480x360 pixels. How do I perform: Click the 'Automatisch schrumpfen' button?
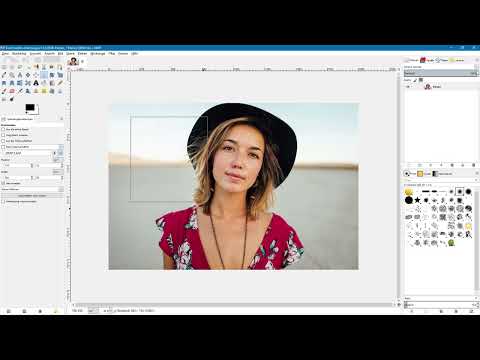32,196
